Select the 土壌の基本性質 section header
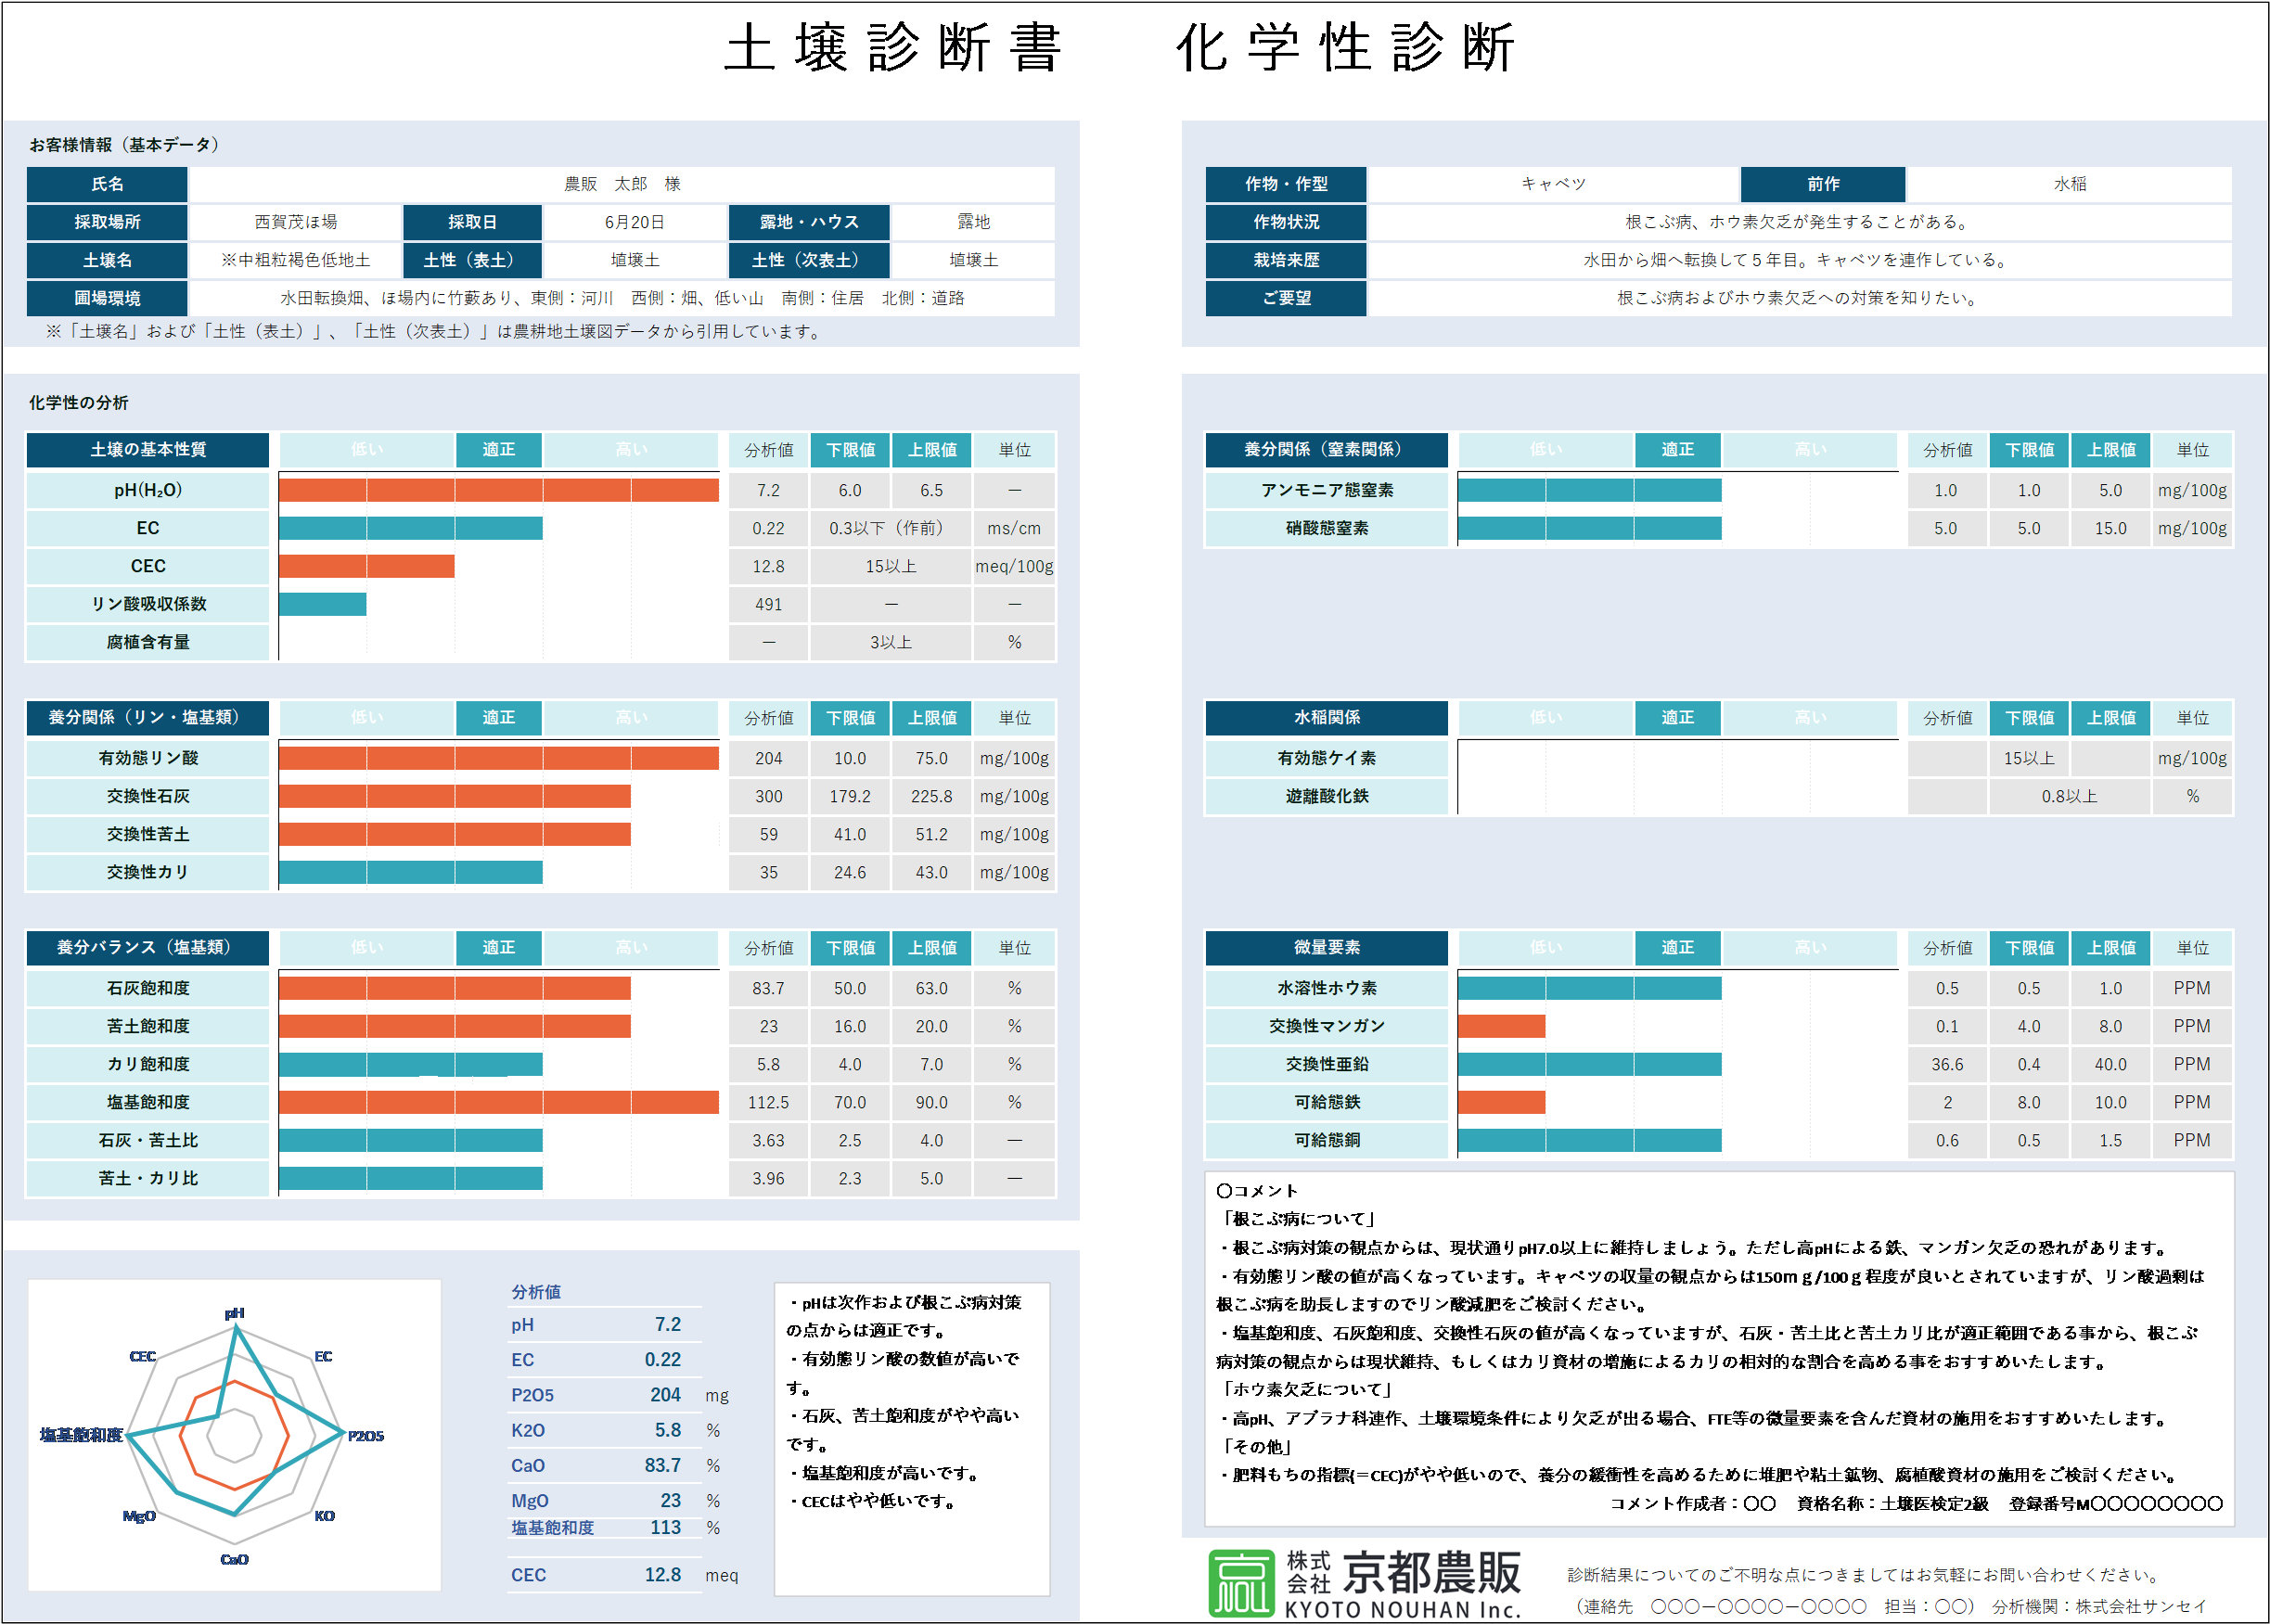 pos(148,450)
